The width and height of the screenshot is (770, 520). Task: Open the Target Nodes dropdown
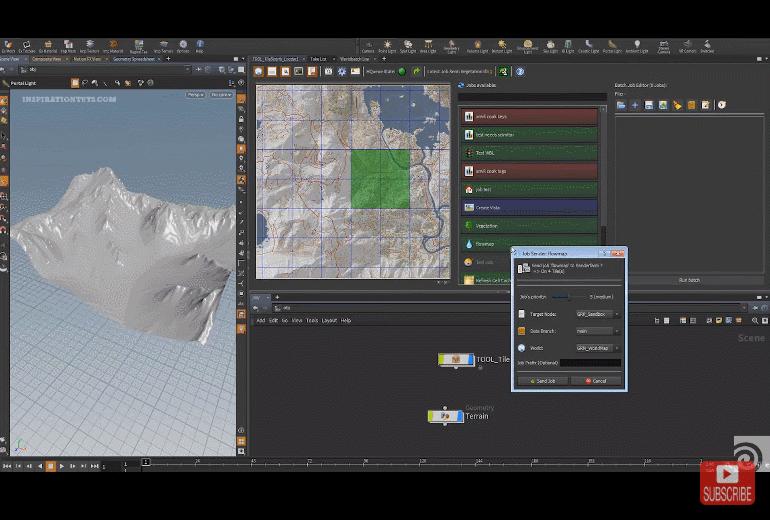pyautogui.click(x=597, y=314)
